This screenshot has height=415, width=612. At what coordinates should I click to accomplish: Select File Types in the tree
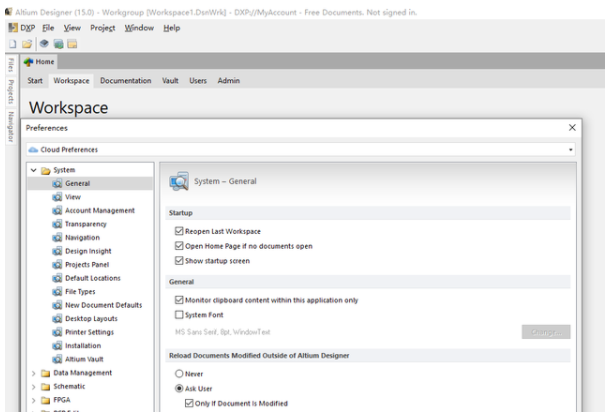pos(80,292)
